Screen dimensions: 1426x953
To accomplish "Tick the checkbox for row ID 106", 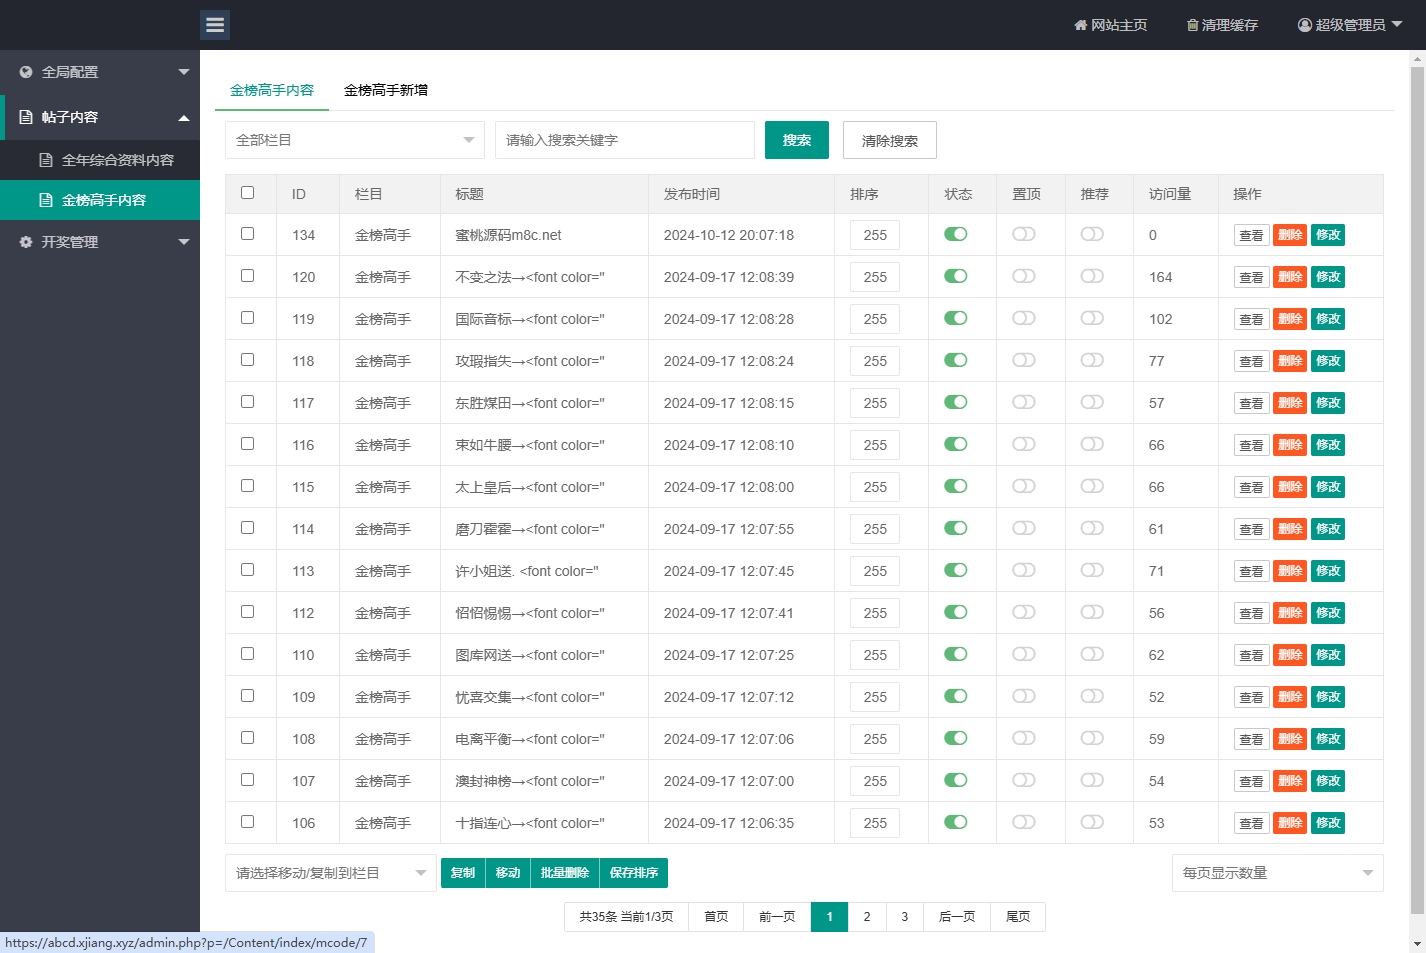I will (x=248, y=822).
